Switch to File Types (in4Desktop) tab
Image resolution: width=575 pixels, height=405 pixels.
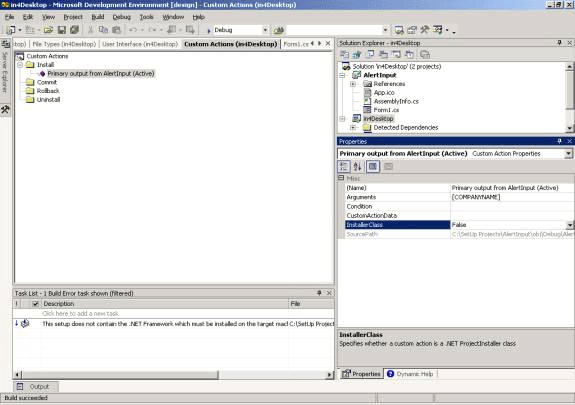coord(64,44)
